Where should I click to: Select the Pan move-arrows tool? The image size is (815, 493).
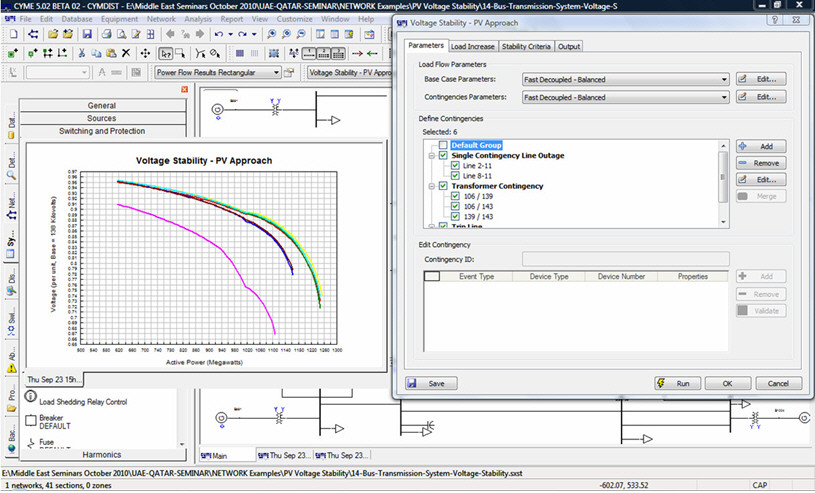[146, 53]
